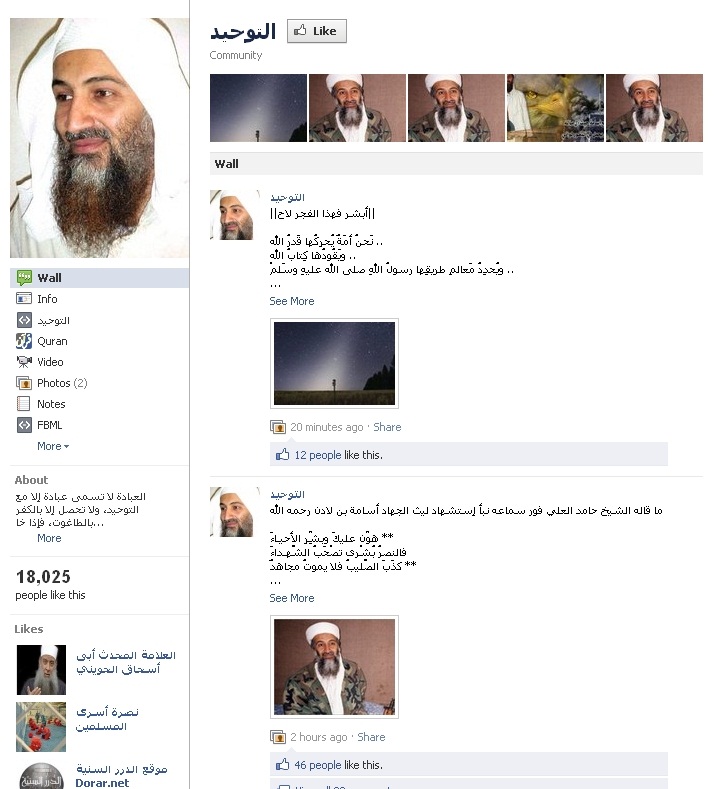
Task: Click the Photos icon in sidebar
Action: click(24, 383)
